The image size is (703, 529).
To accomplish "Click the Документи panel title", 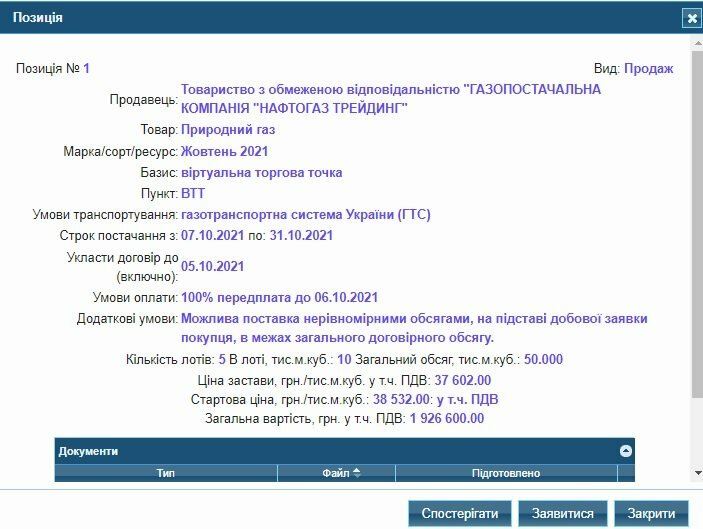I will coord(88,451).
